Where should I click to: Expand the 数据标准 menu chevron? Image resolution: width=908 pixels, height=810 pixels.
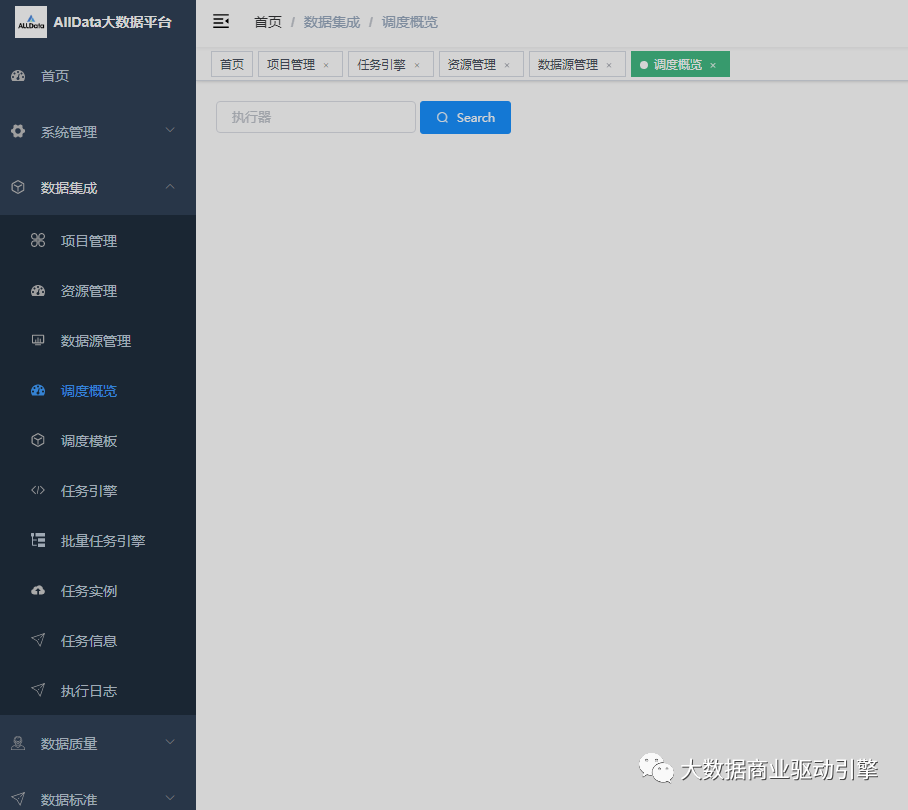pyautogui.click(x=170, y=798)
